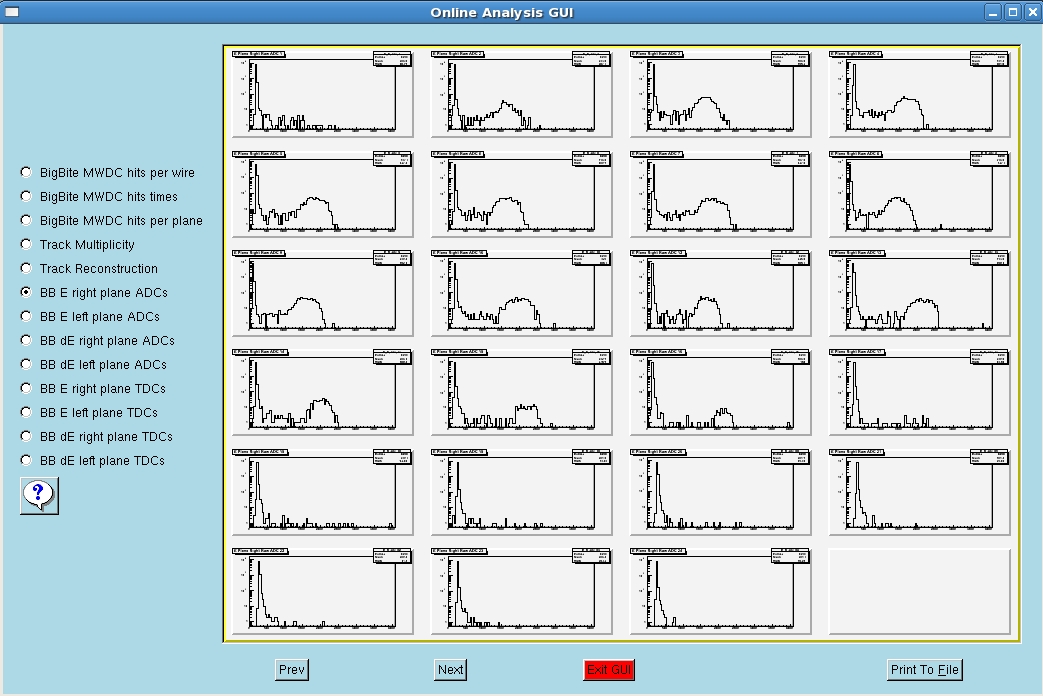Click the Raw ADC 23 histogram

(522, 591)
